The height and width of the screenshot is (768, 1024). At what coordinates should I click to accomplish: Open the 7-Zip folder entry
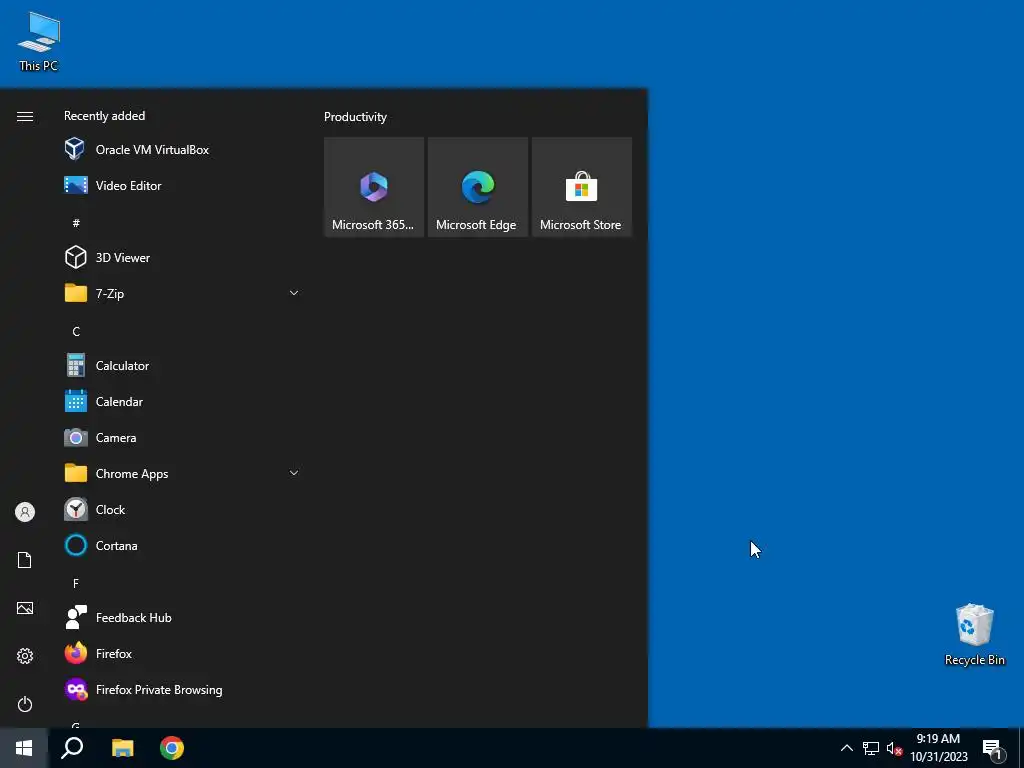click(182, 293)
